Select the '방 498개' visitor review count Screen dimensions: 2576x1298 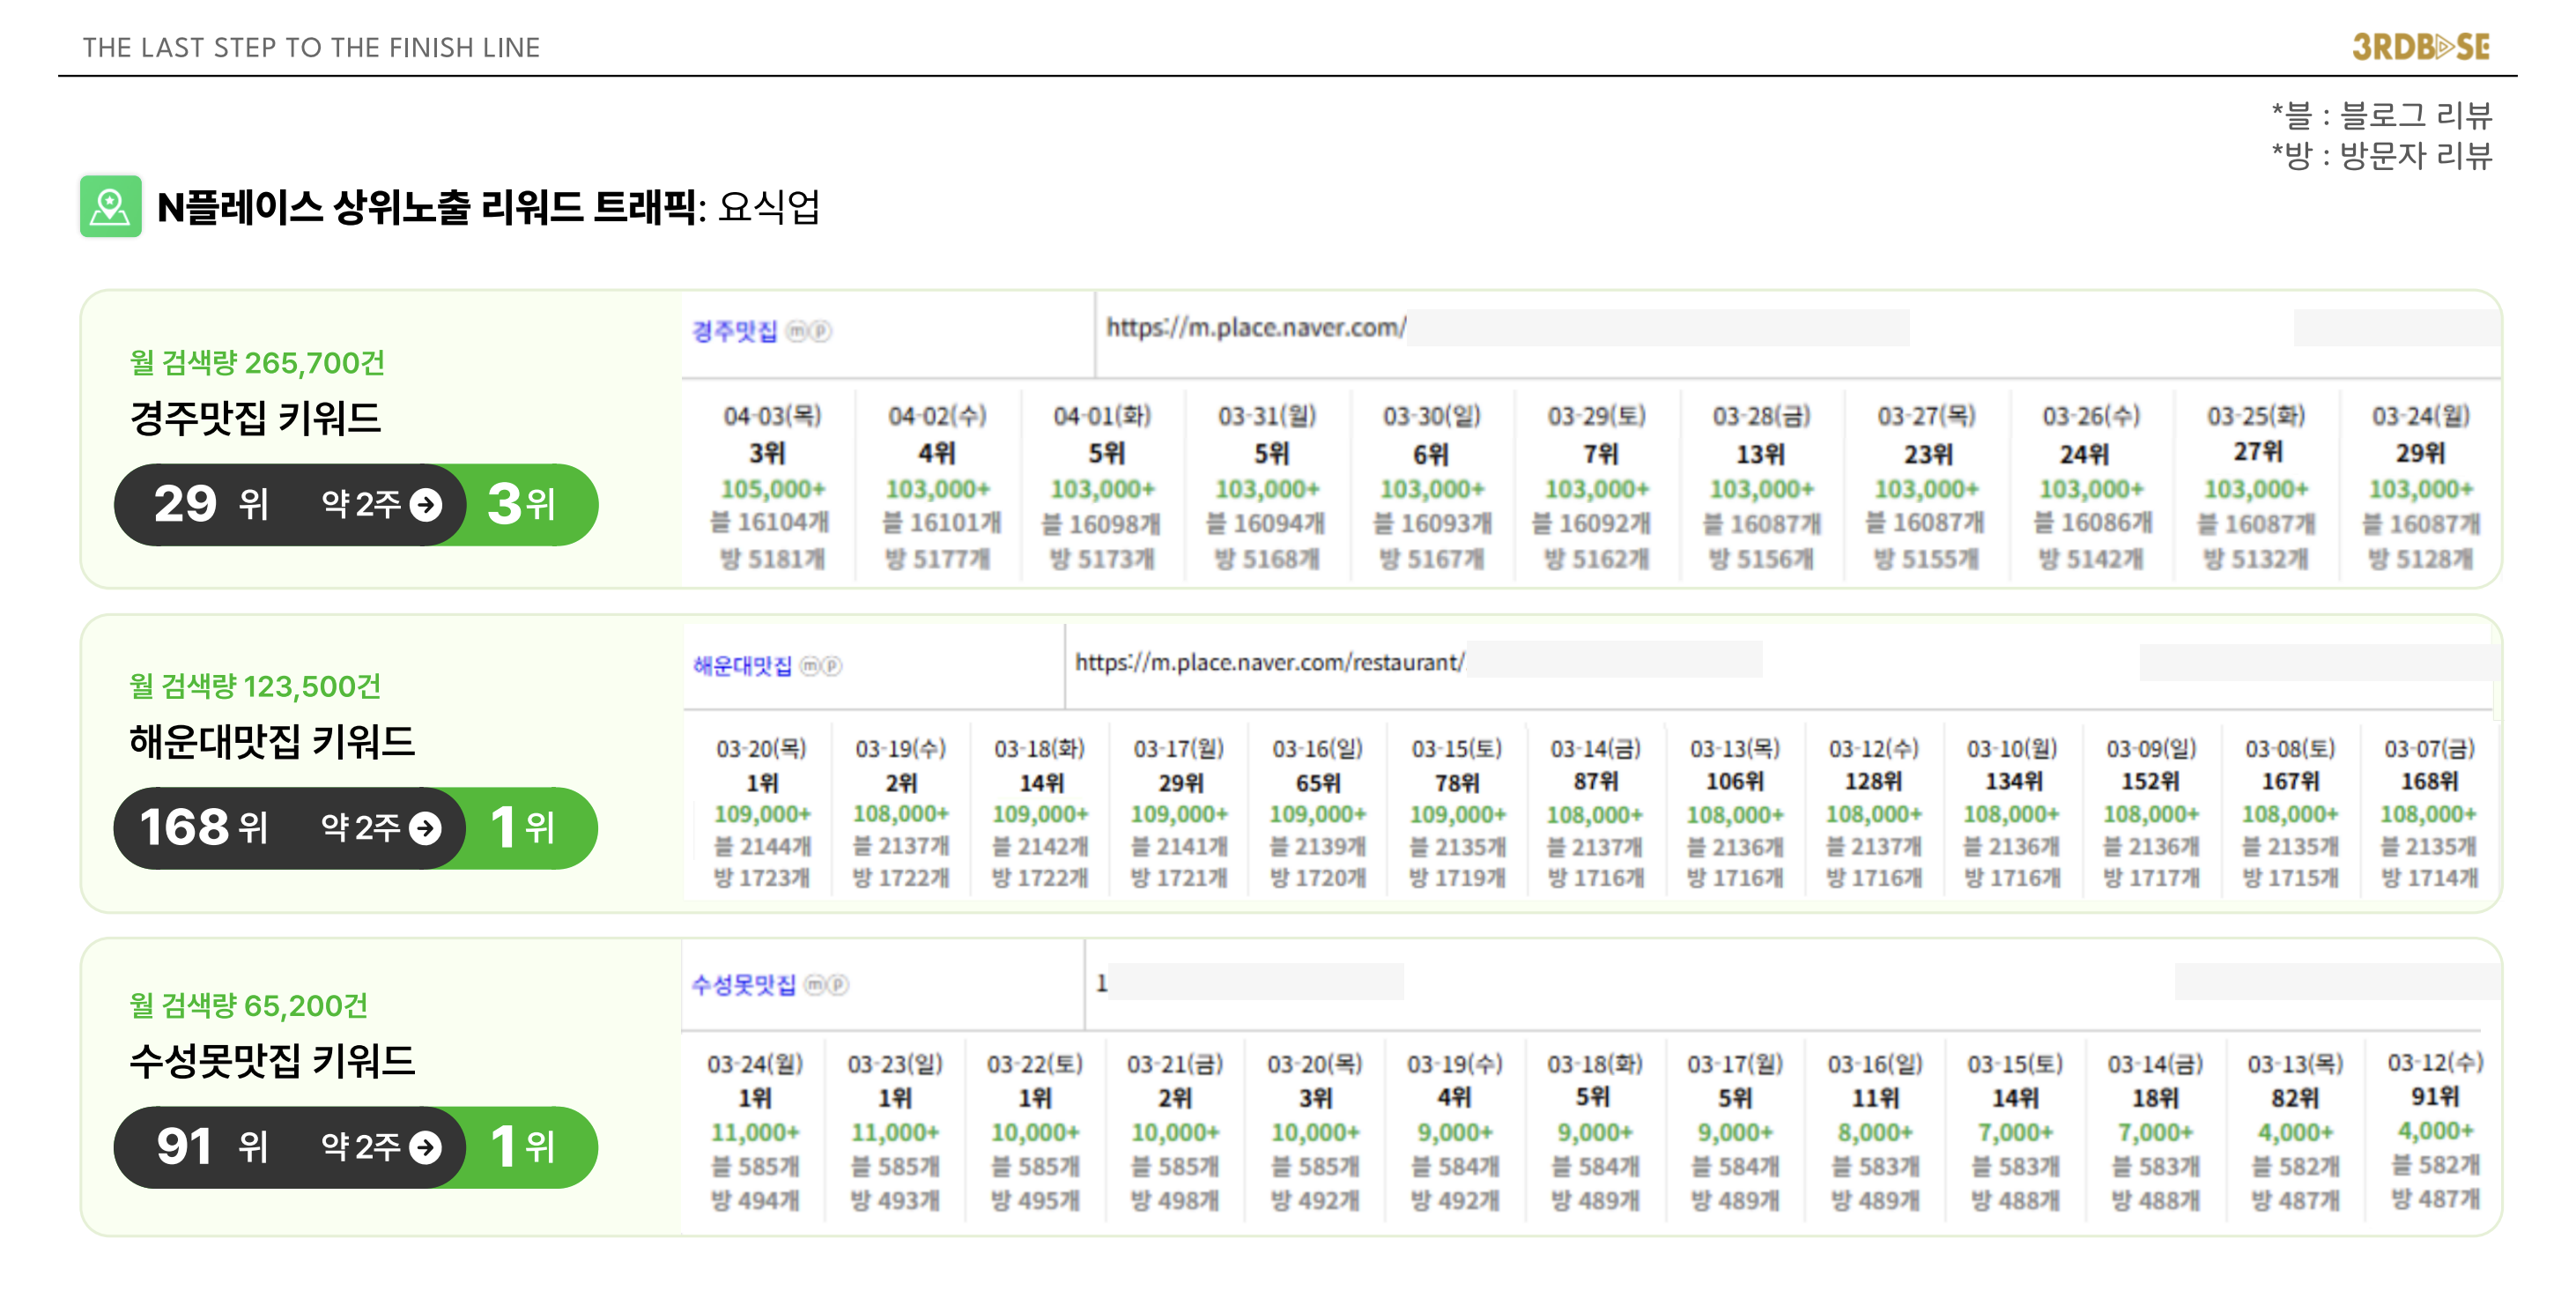click(1175, 1200)
